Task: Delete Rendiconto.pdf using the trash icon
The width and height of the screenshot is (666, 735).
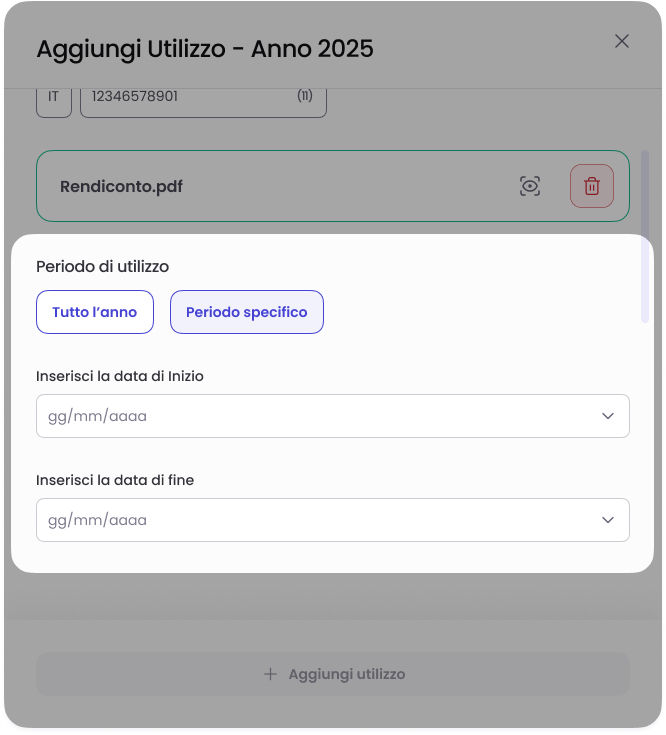Action: tap(592, 186)
